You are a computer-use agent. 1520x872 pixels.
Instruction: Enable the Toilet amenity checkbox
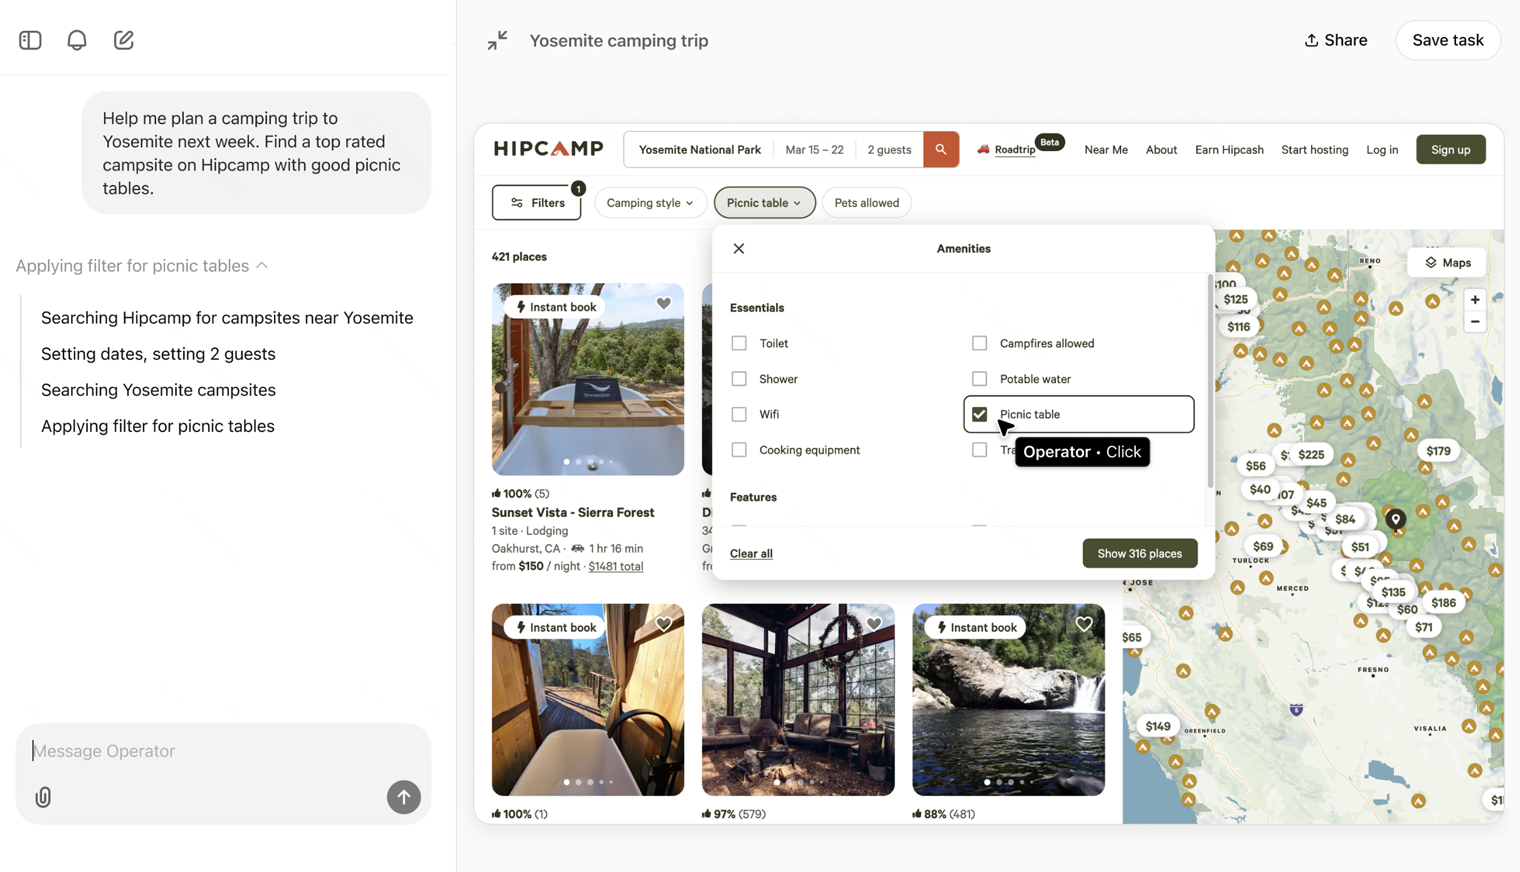[x=739, y=343]
